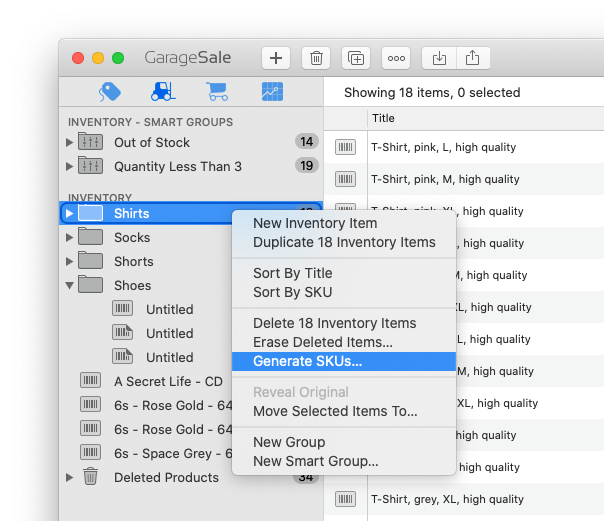Viewport: 604px width, 521px height.
Task: Select A Secret Life - CD item
Action: tap(168, 381)
